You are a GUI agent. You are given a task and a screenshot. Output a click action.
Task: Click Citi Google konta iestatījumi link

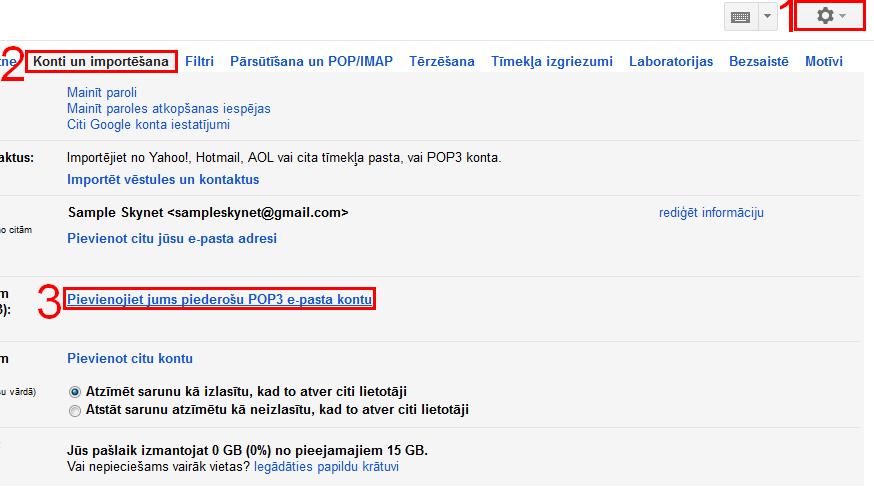[x=148, y=124]
